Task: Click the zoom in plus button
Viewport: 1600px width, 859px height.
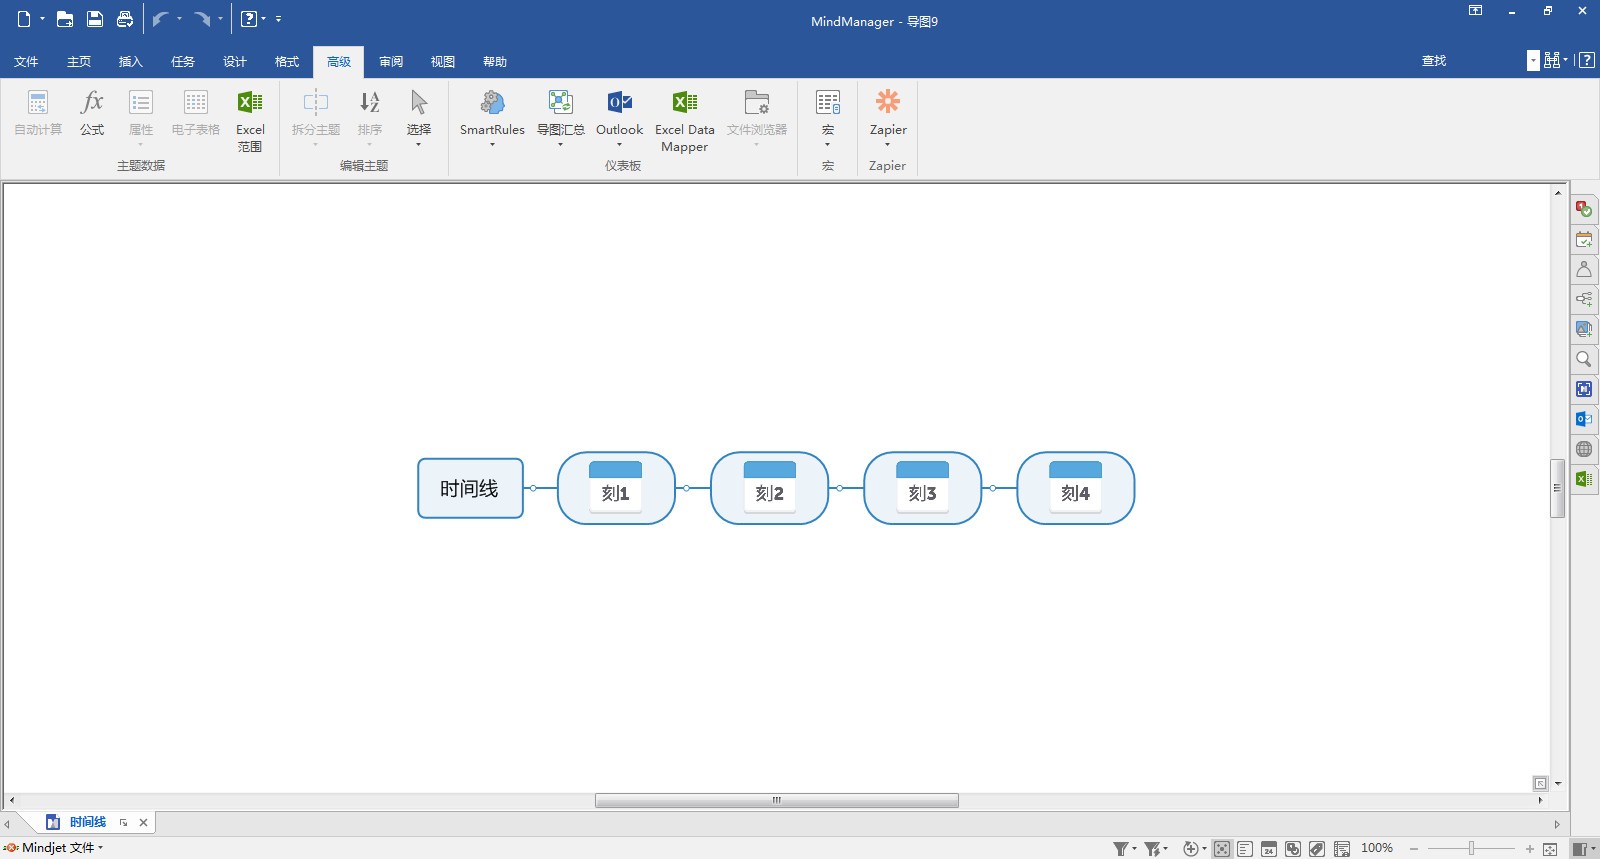Action: point(1529,849)
